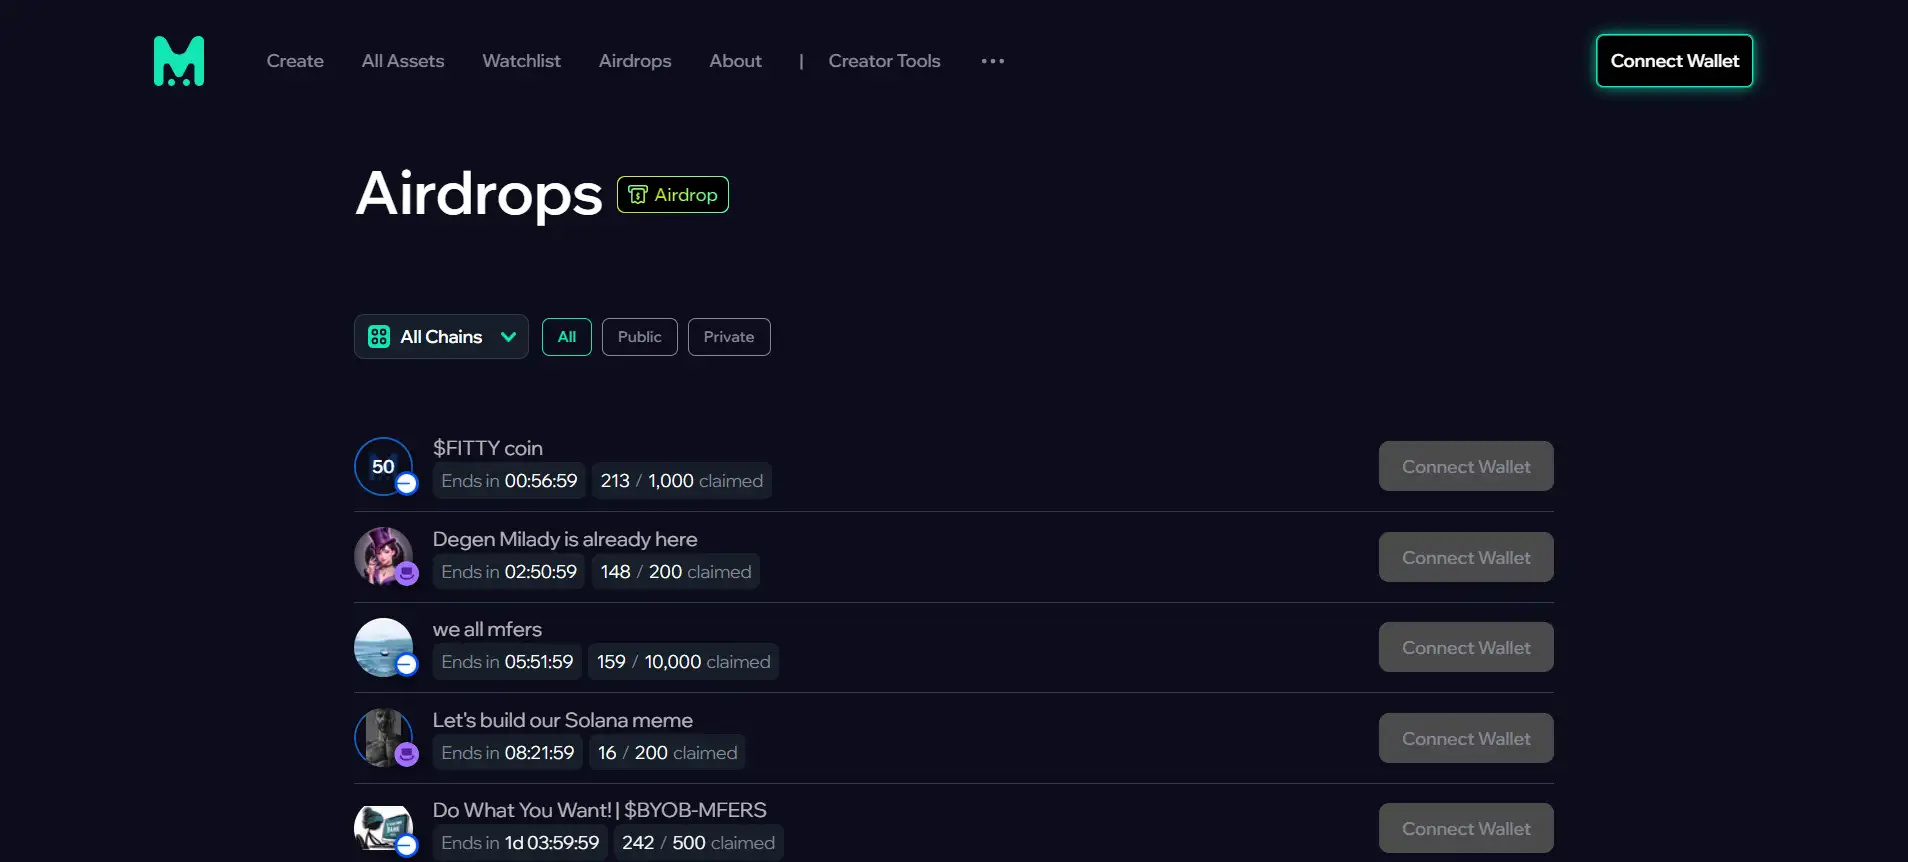Click the Solana meme airdrop avatar
Screen dimensions: 1908x862
tap(384, 738)
